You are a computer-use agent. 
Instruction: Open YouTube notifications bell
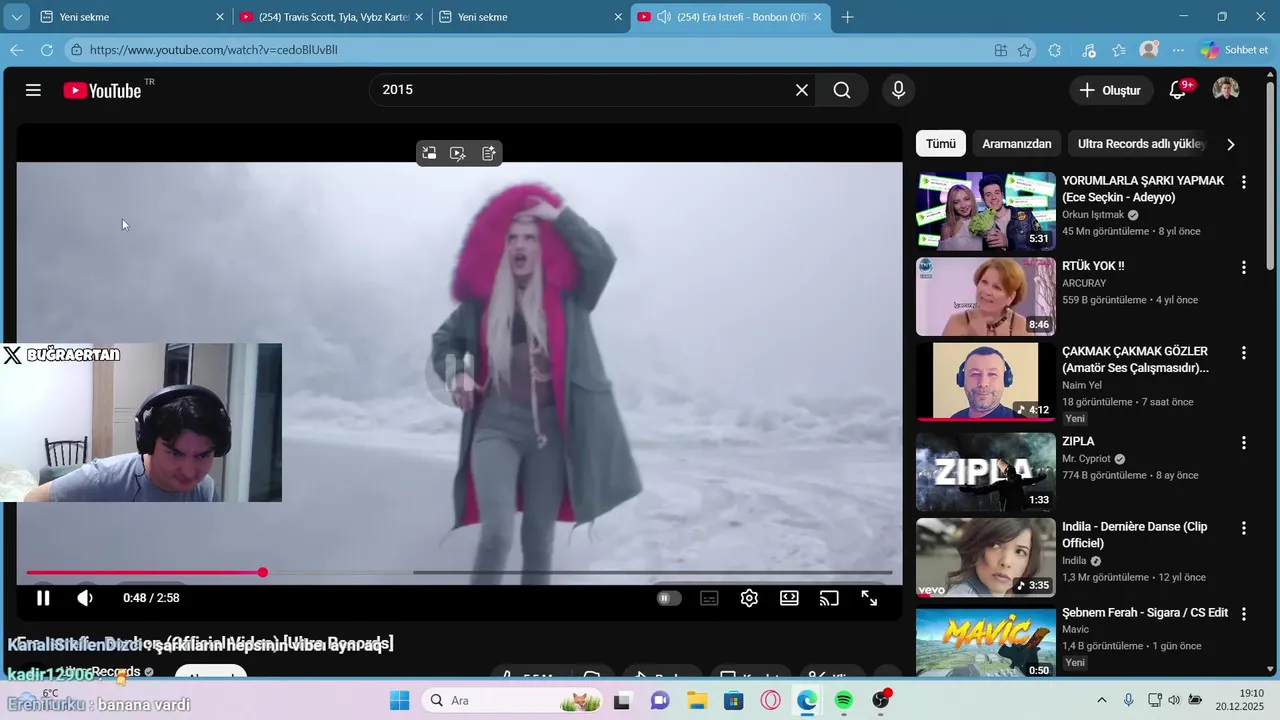point(1178,90)
